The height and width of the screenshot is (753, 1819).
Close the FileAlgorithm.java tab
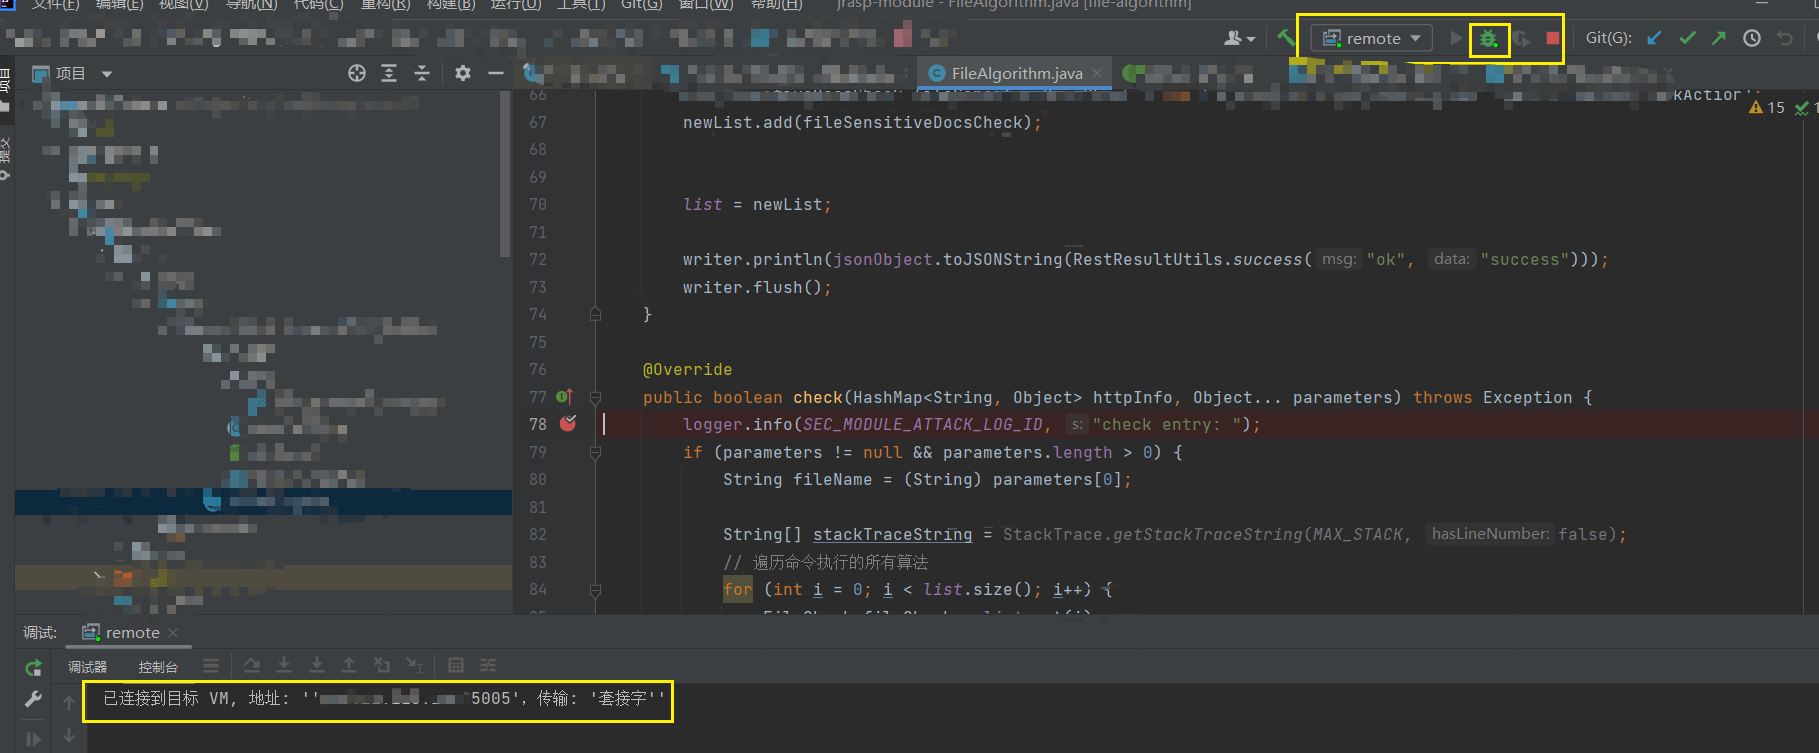(1097, 73)
